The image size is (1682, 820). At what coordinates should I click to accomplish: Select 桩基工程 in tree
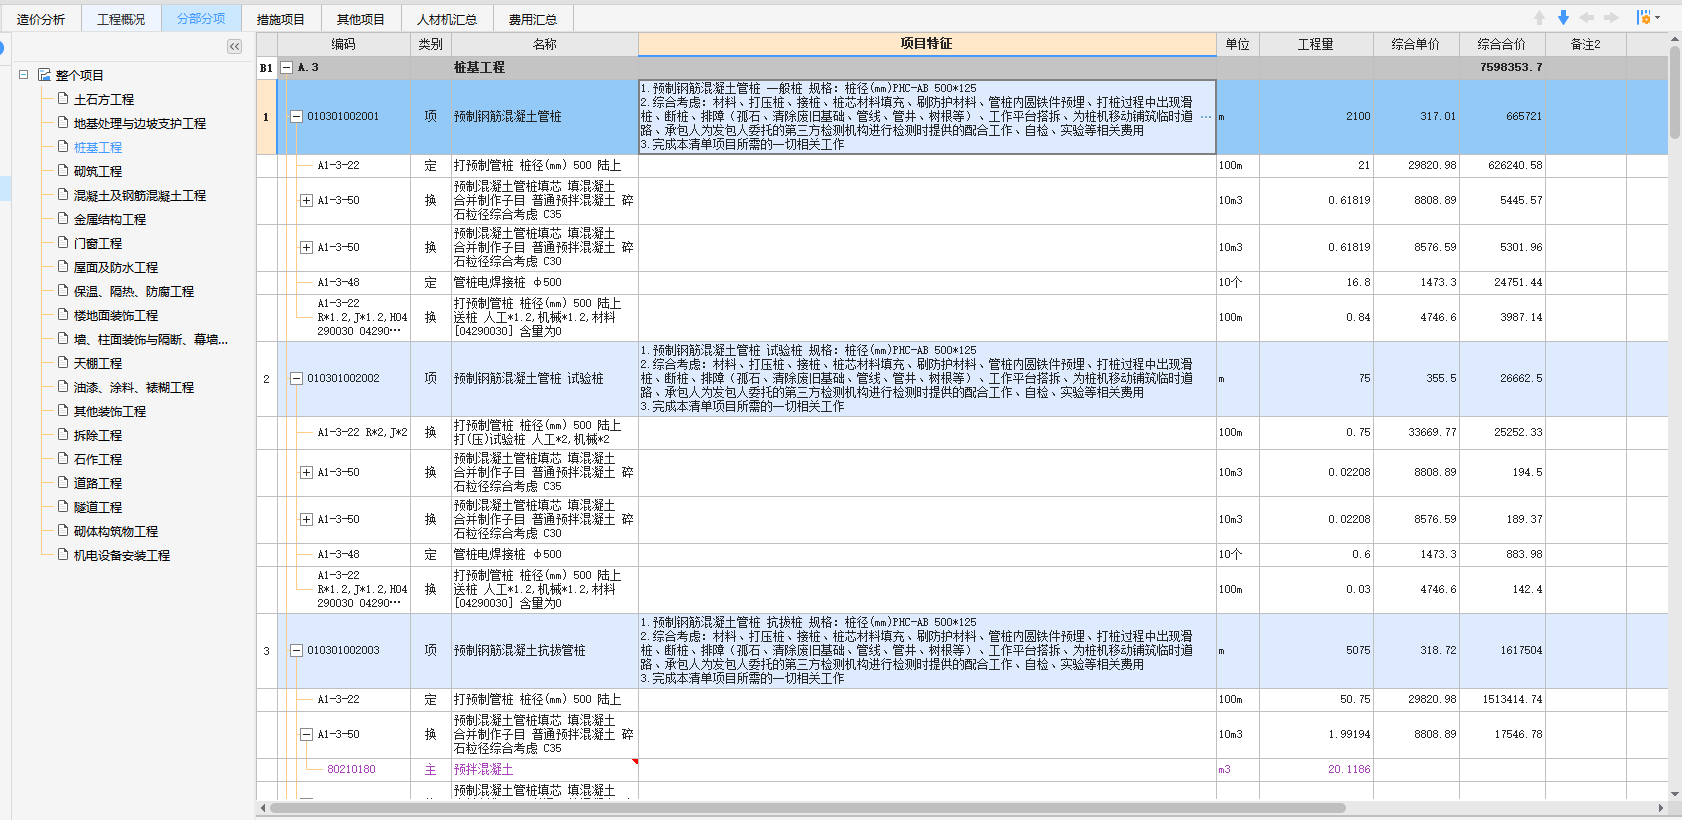(x=98, y=148)
